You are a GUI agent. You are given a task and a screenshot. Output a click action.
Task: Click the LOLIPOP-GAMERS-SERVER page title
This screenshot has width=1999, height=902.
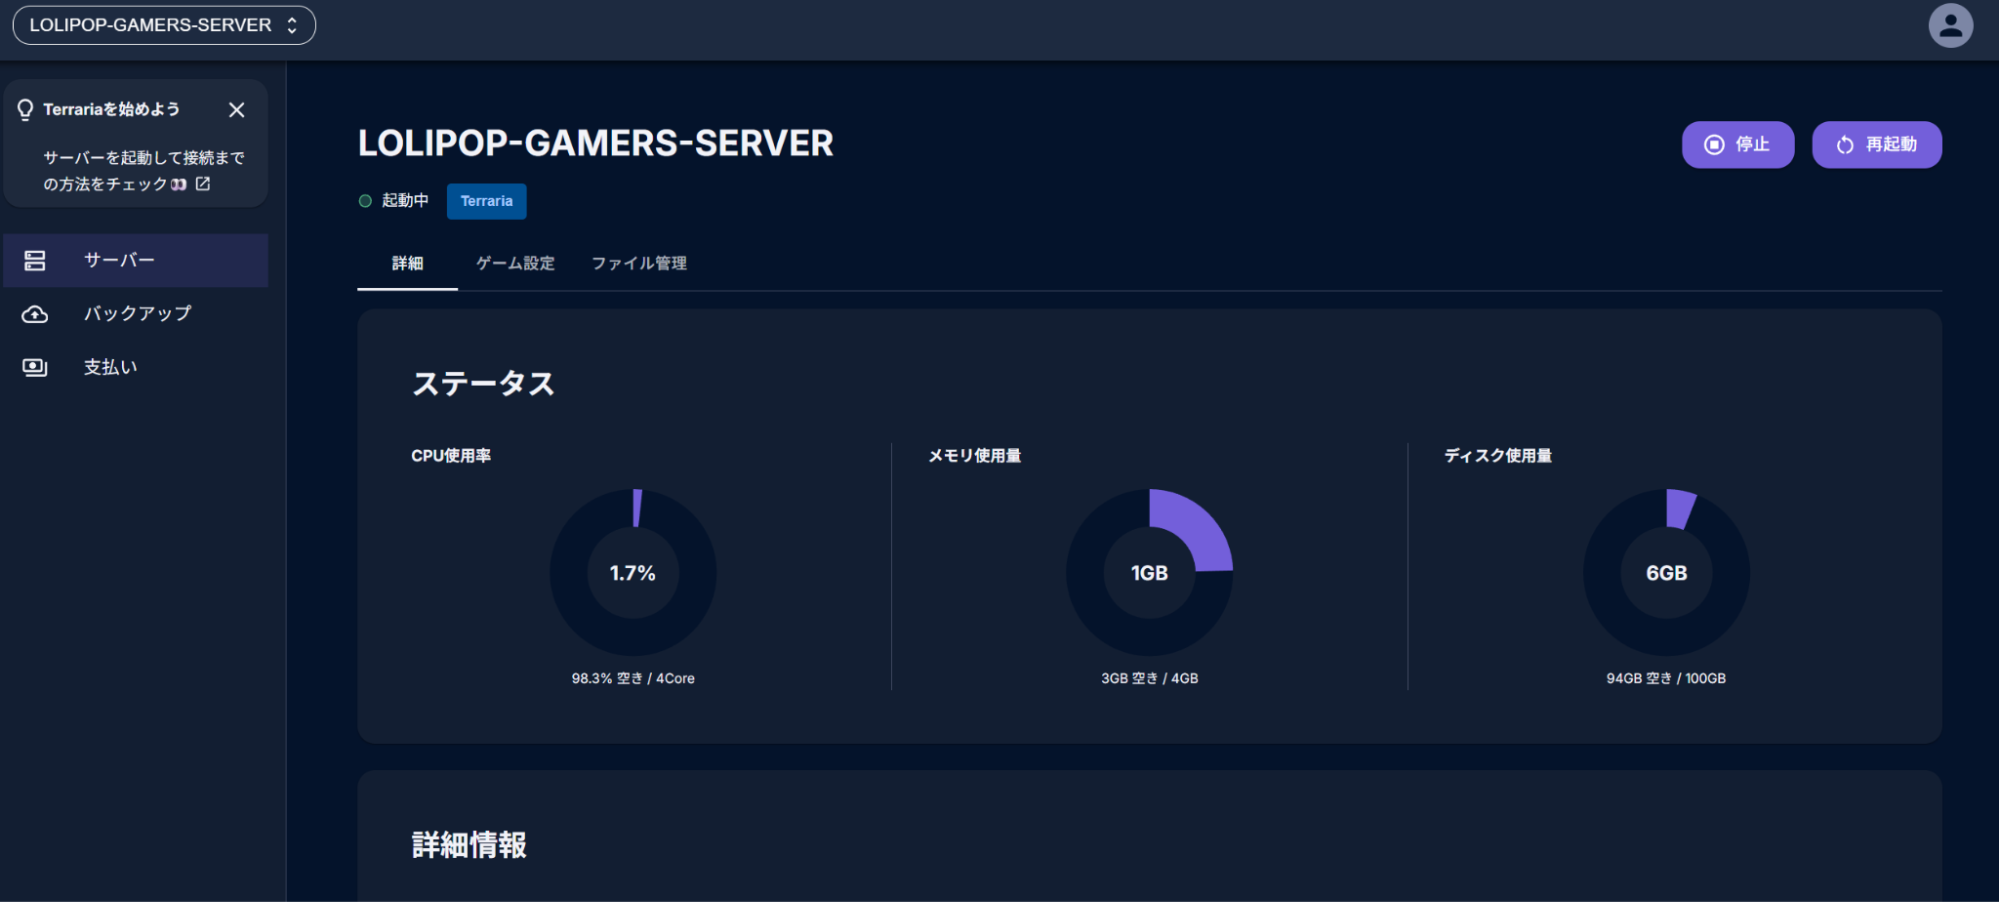(596, 143)
